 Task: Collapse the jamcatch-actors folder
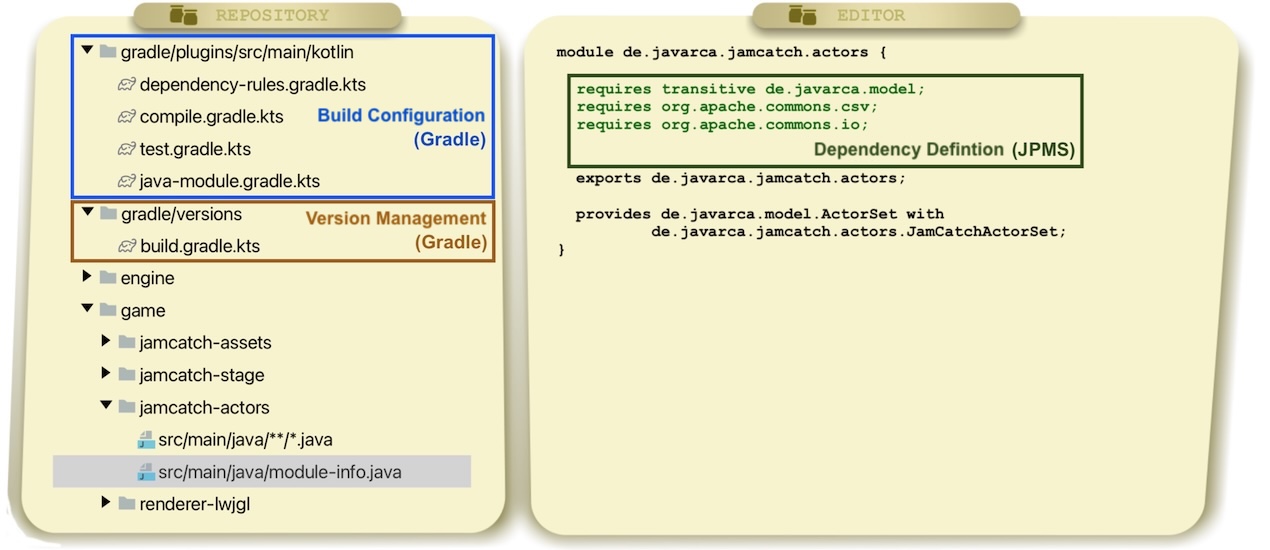coord(106,407)
